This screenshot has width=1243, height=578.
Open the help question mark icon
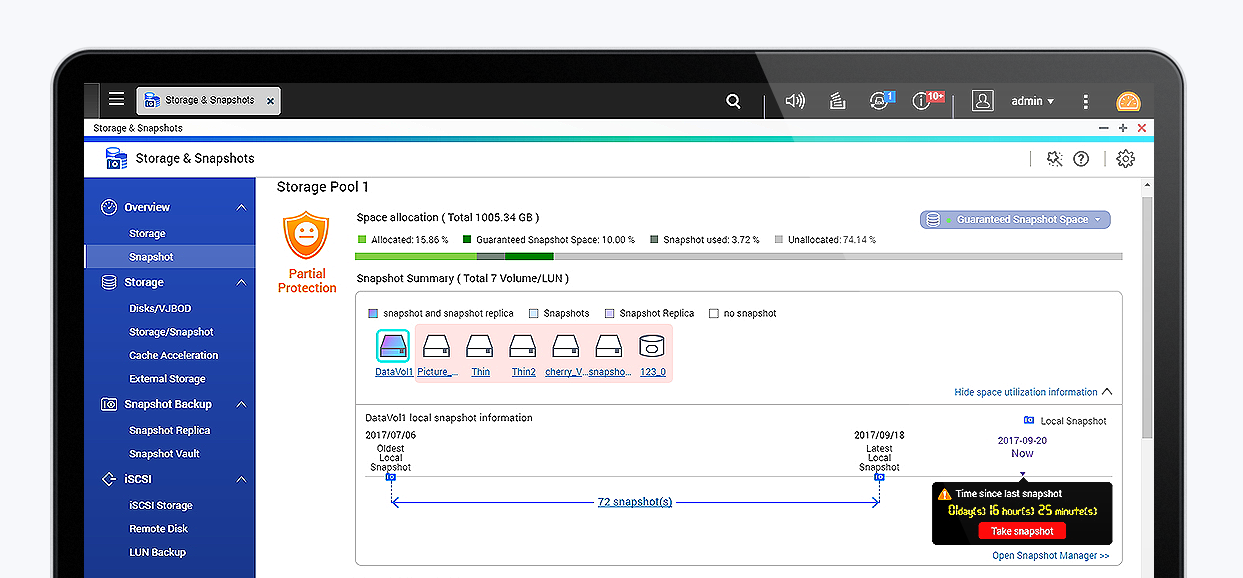click(1081, 158)
